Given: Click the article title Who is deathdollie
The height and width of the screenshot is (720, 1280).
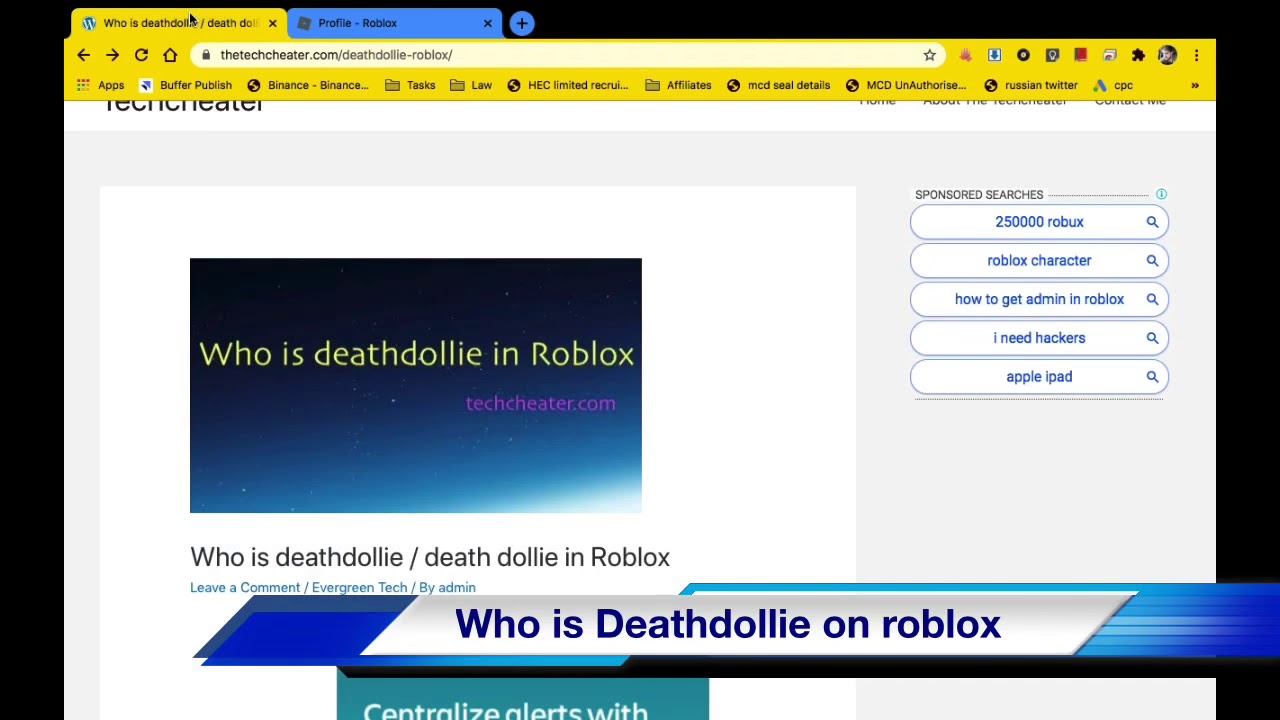Looking at the screenshot, I should pyautogui.click(x=430, y=557).
